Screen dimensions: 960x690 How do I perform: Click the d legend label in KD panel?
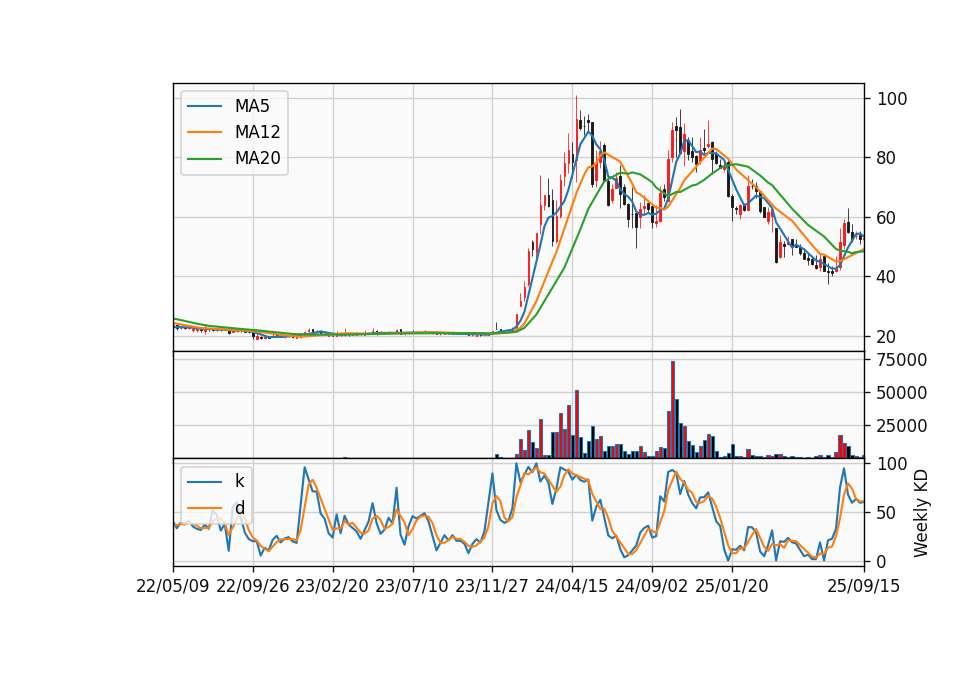pos(239,508)
